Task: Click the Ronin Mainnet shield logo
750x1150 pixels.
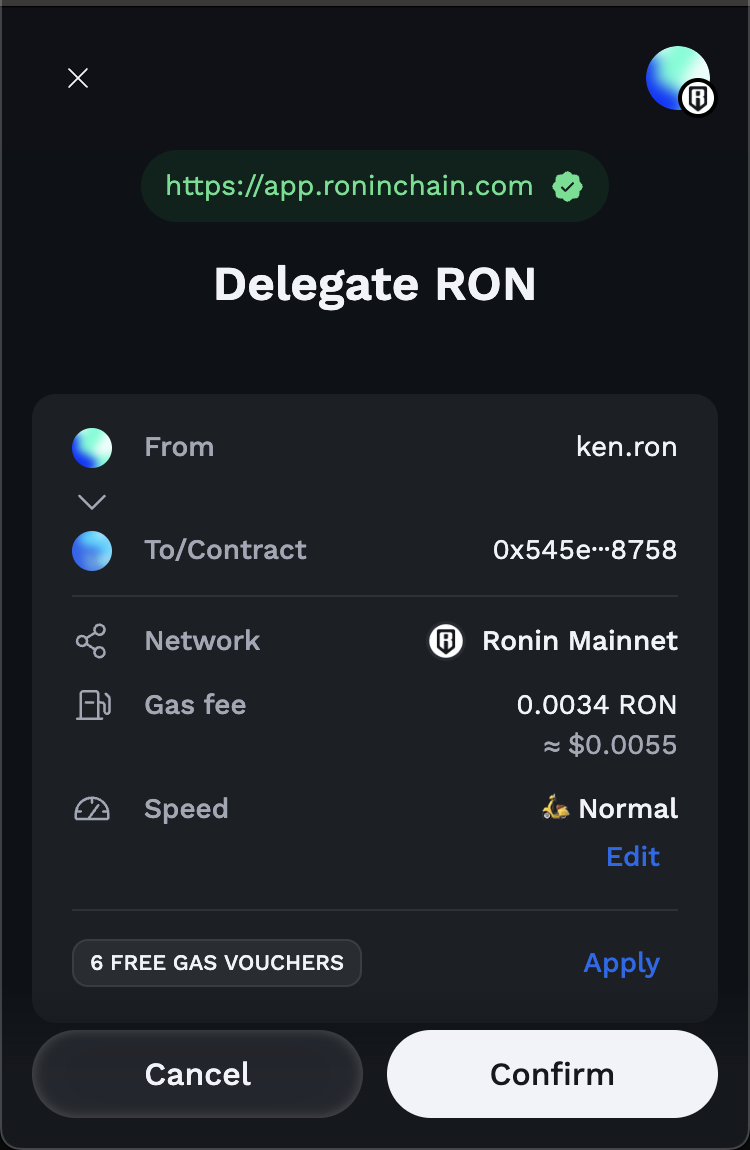Action: pyautogui.click(x=446, y=641)
